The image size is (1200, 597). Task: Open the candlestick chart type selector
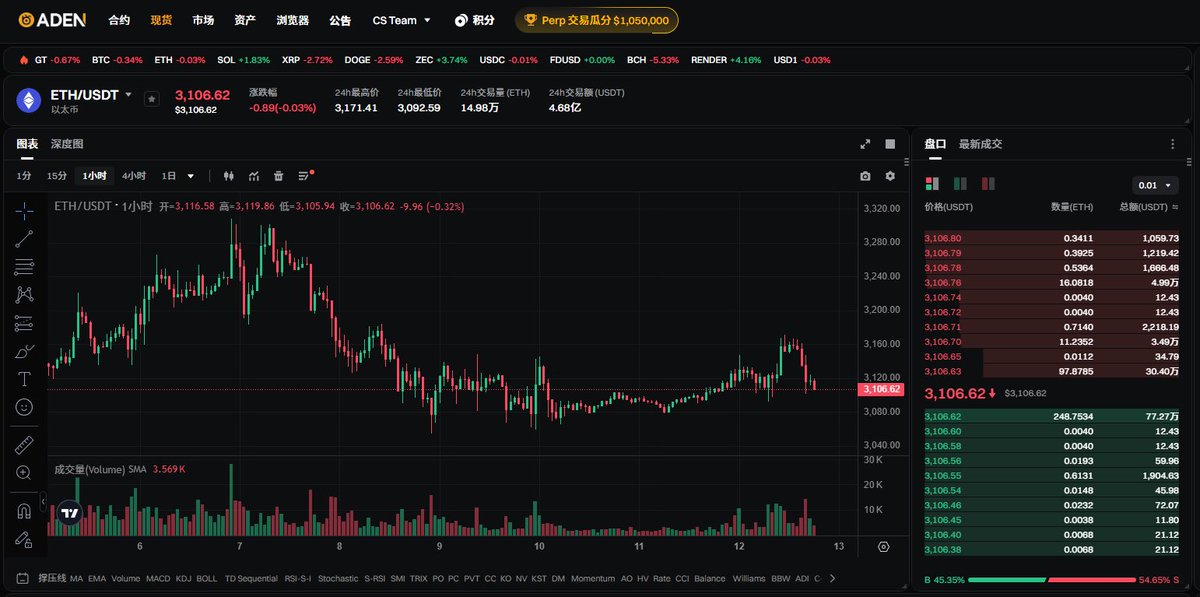(228, 176)
